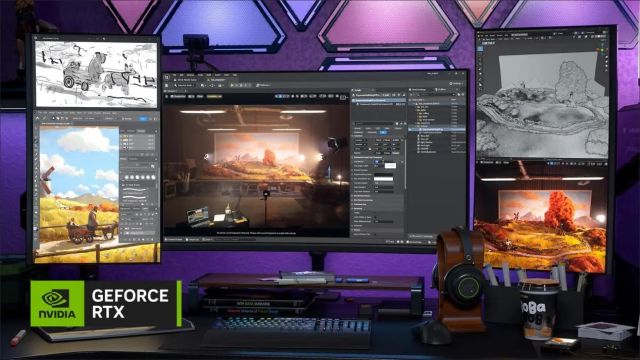Toggle the blue checkbox in Details properties

tap(377, 161)
